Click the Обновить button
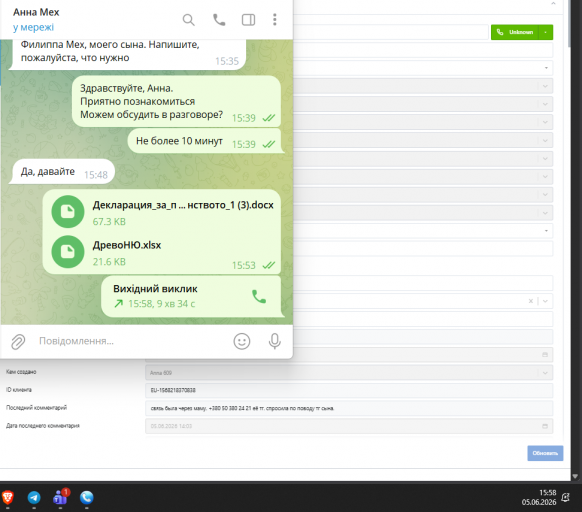This screenshot has height=512, width=582. [545, 453]
